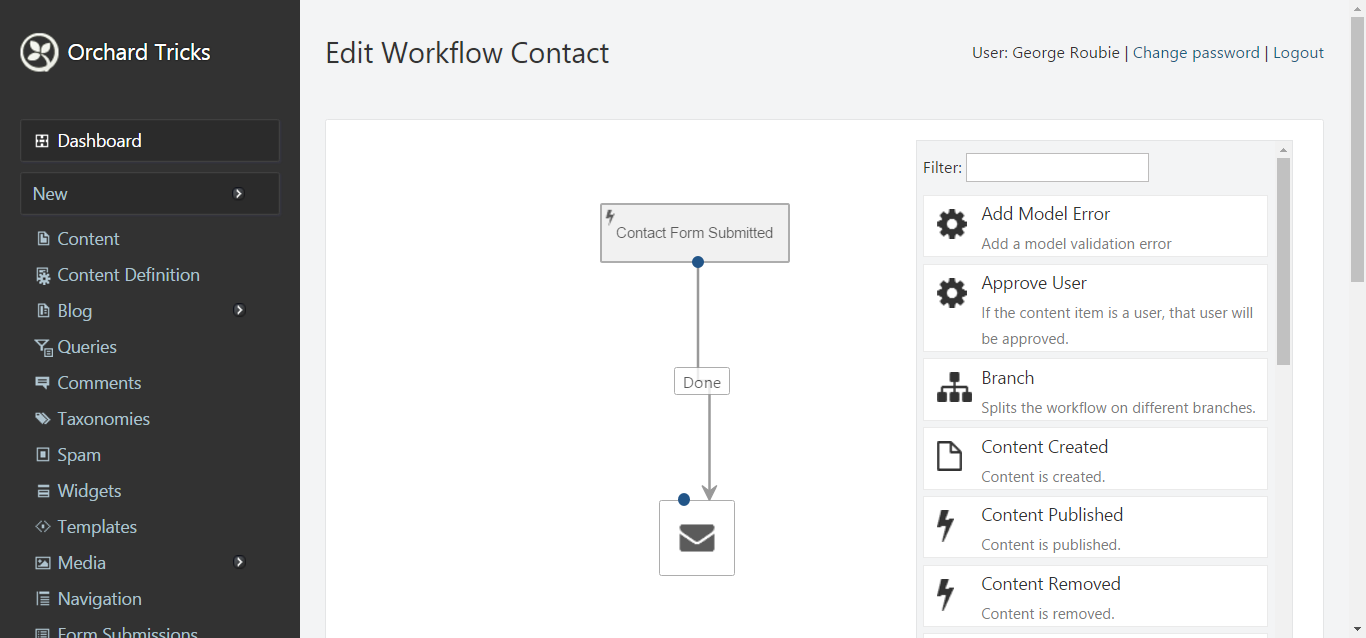Open the Dashboard menu item

pyautogui.click(x=150, y=141)
